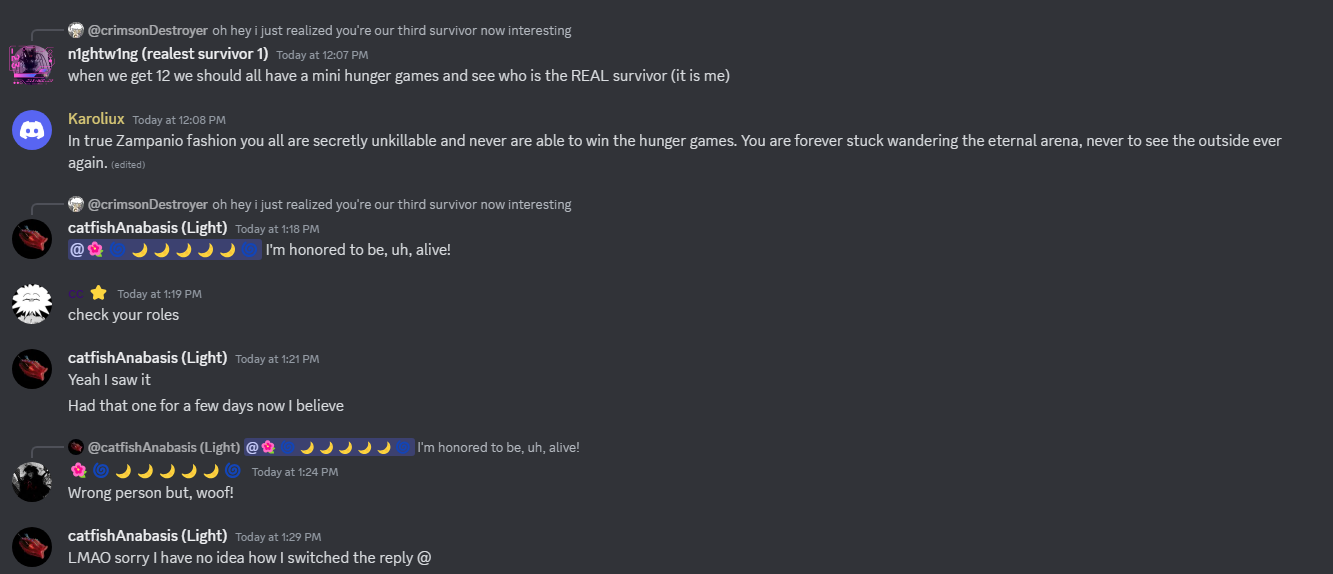Click catfishAnabasis avatar beside "Yeah I saw it"
This screenshot has height=574, width=1333.
point(31,369)
